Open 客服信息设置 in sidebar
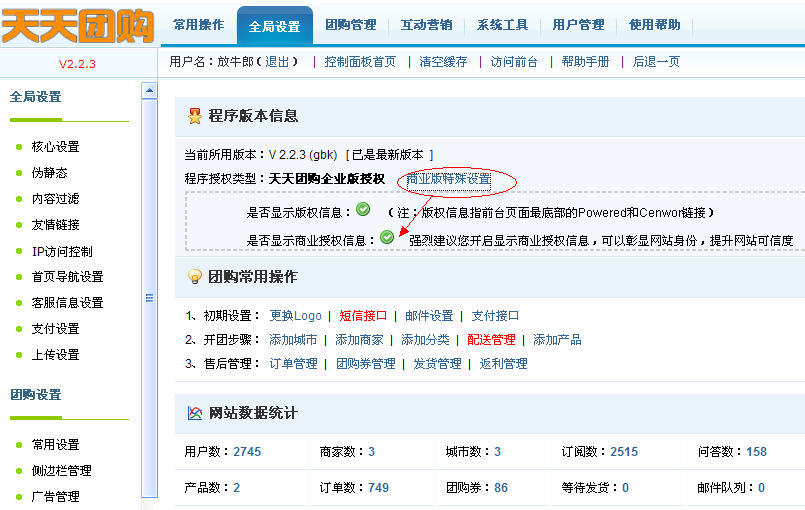The height and width of the screenshot is (510, 805). (x=67, y=303)
